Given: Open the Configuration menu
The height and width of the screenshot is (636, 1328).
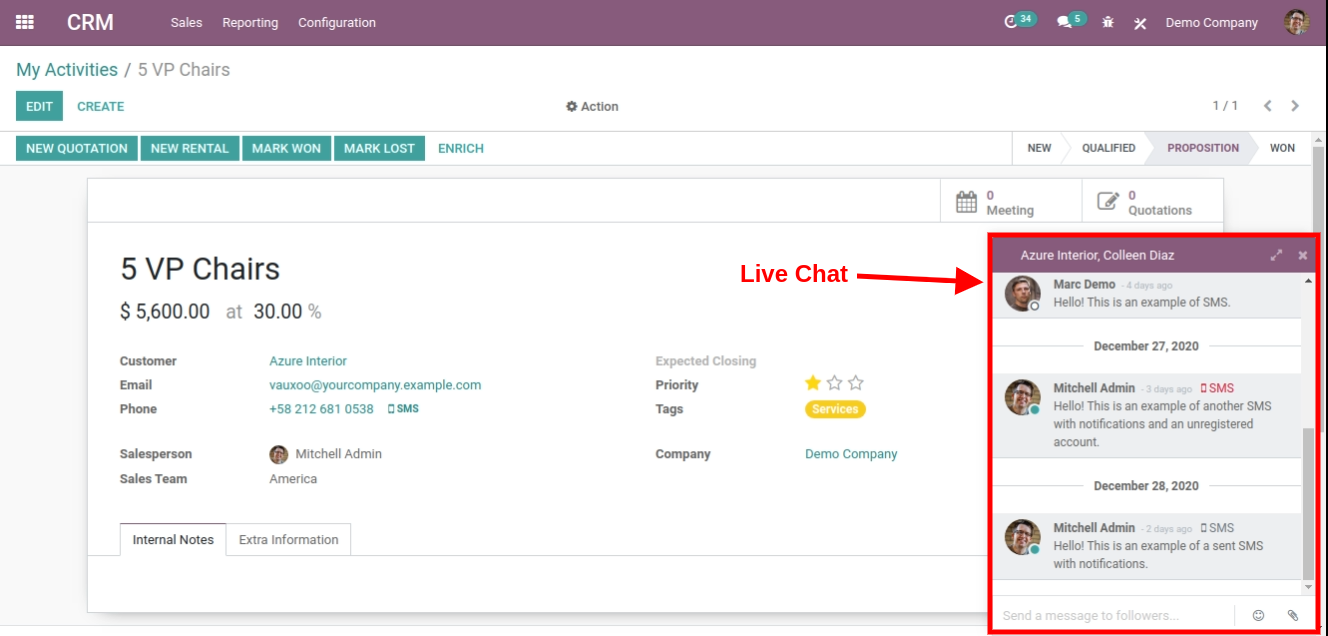Looking at the screenshot, I should point(337,22).
